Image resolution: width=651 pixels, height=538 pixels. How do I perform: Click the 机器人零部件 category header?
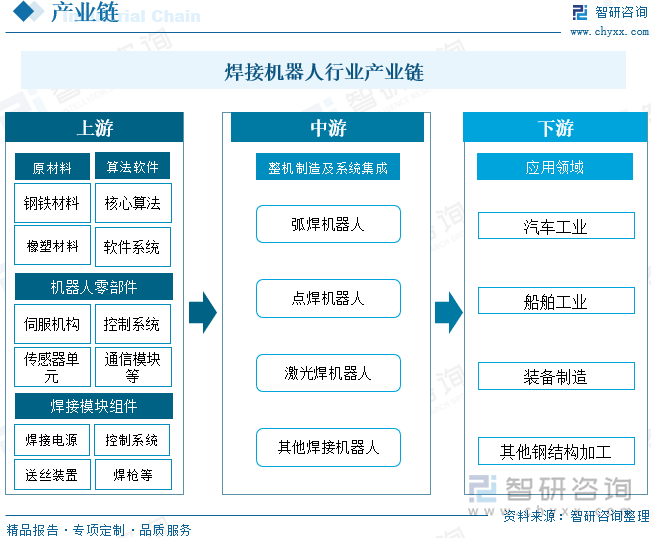click(x=94, y=286)
